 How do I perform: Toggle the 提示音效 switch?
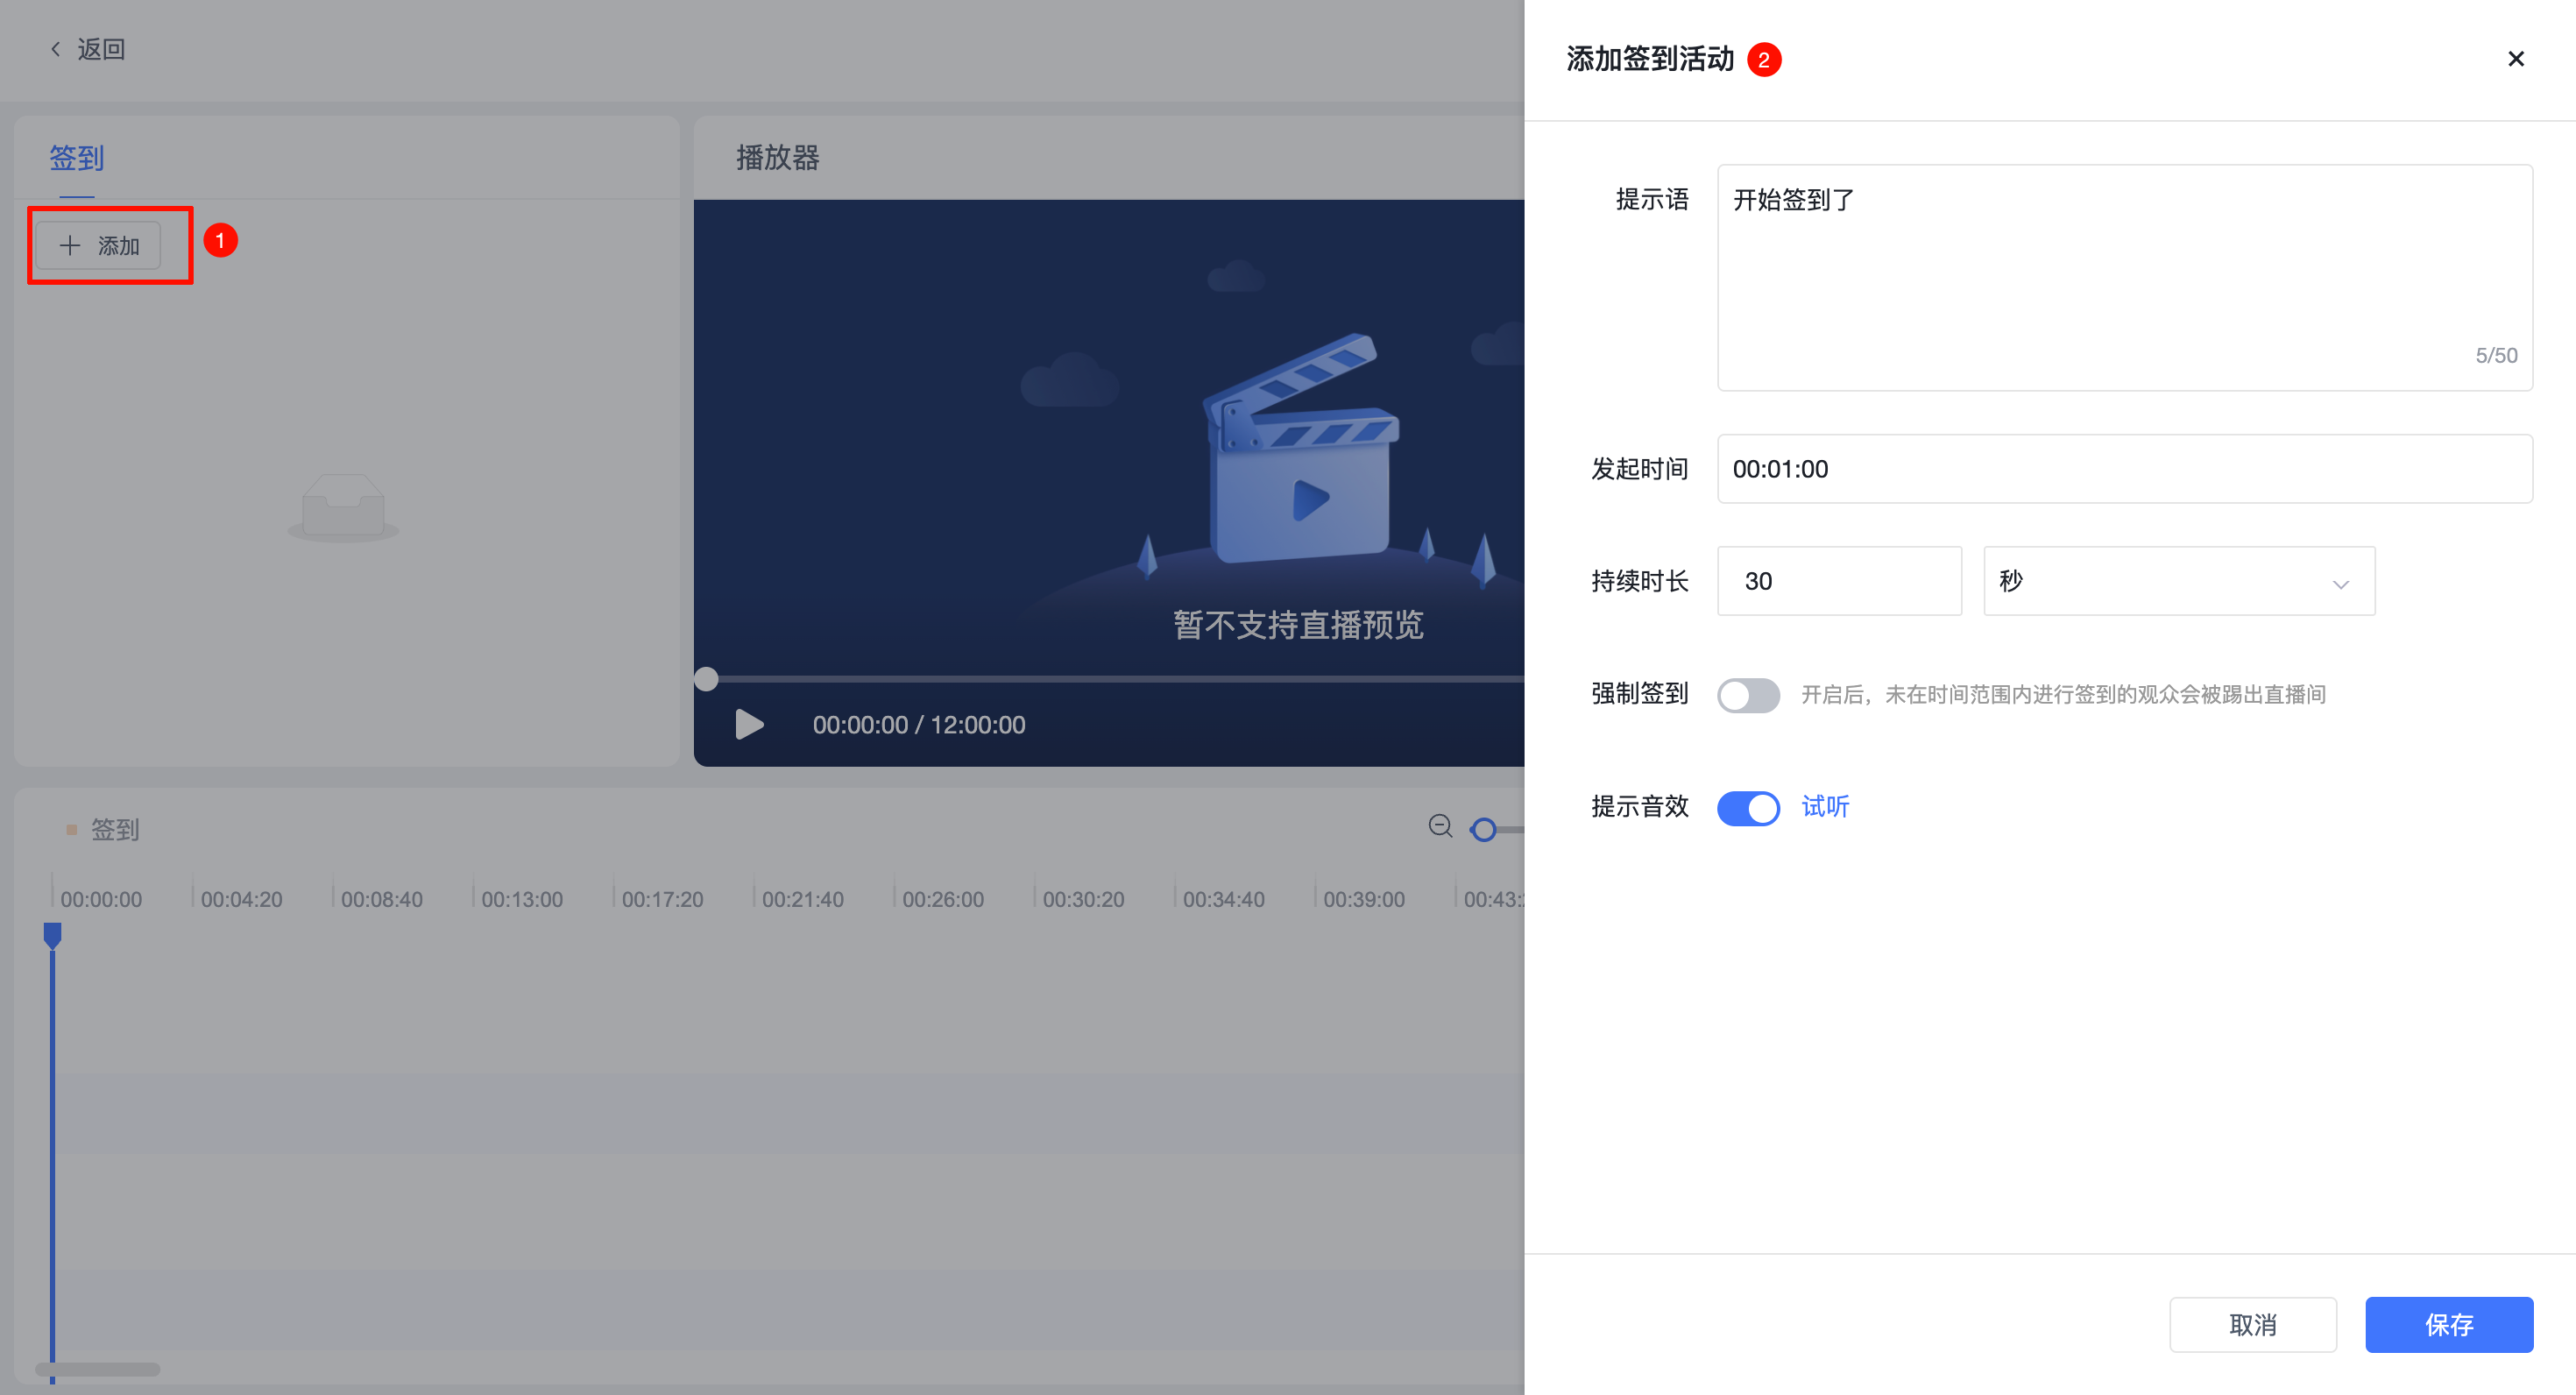1747,807
